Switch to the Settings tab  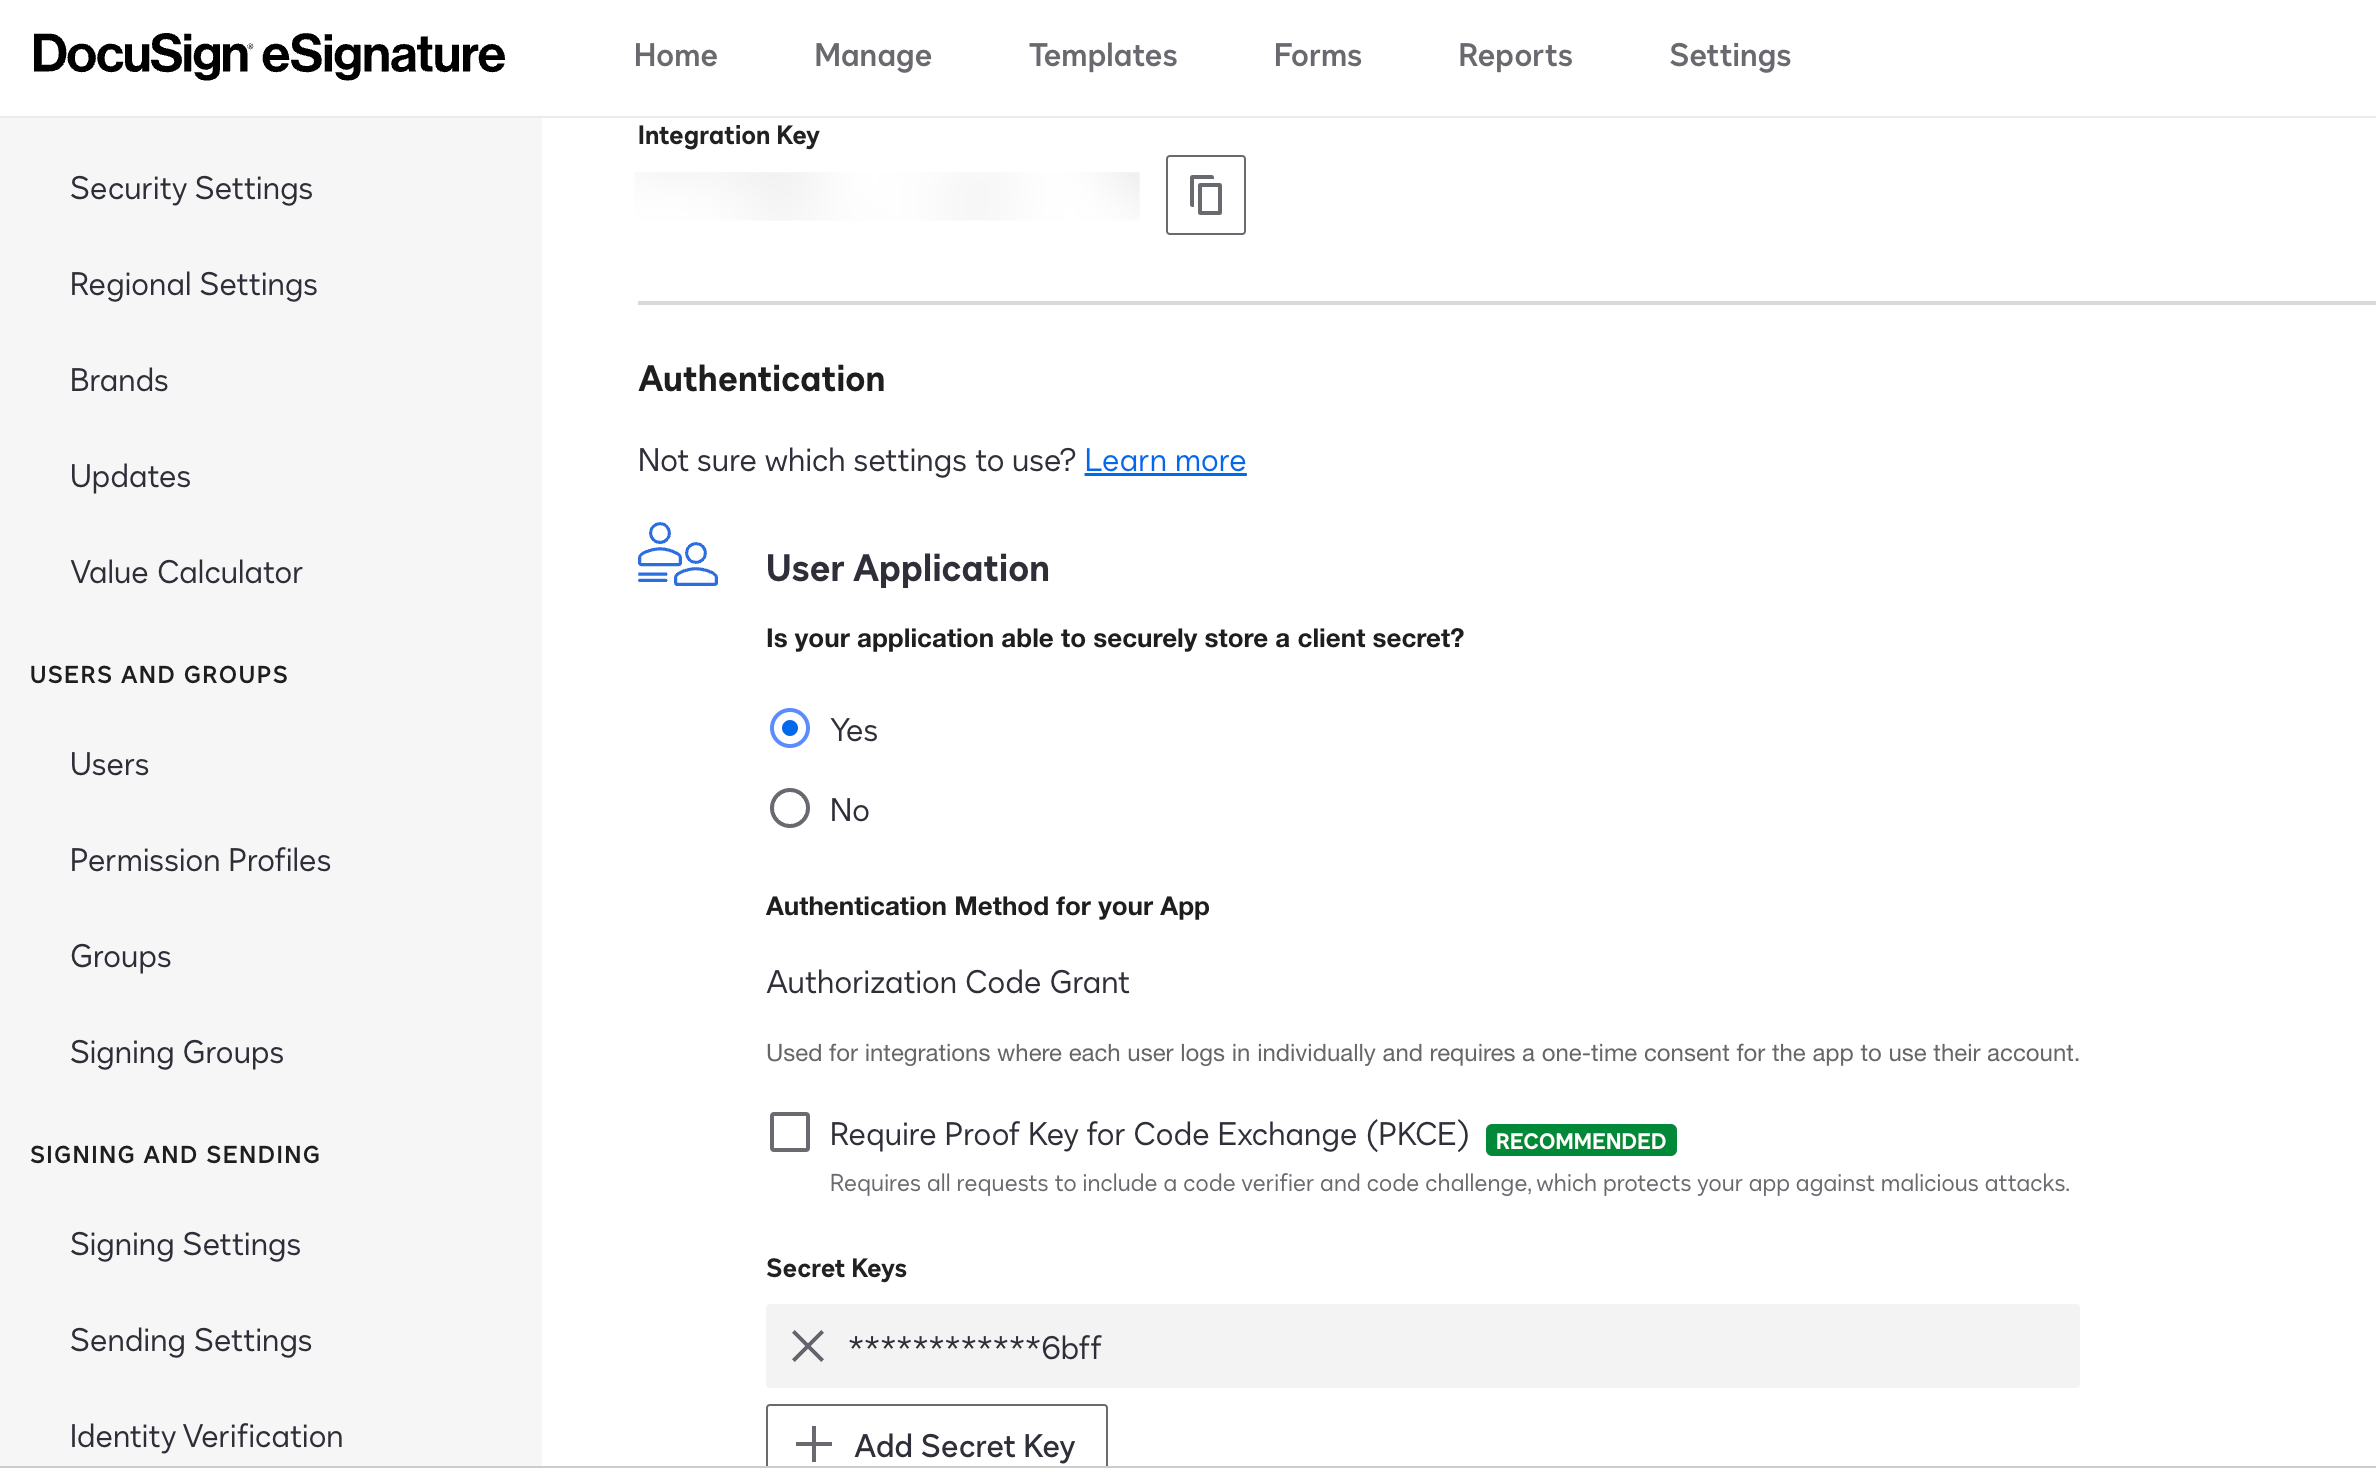pos(1729,55)
